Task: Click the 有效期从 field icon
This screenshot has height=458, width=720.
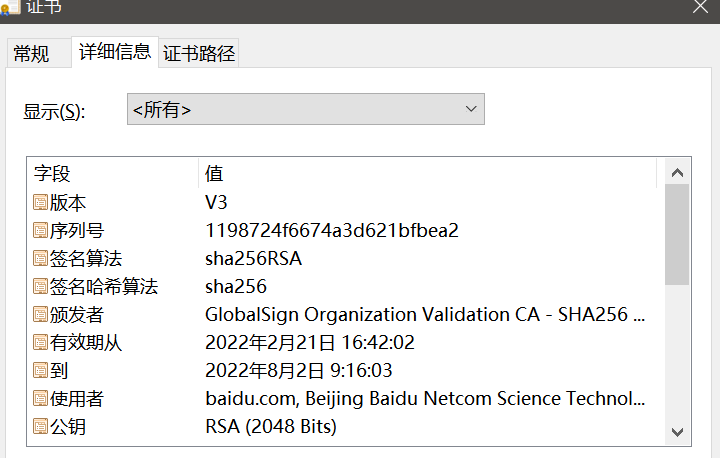Action: tap(40, 343)
